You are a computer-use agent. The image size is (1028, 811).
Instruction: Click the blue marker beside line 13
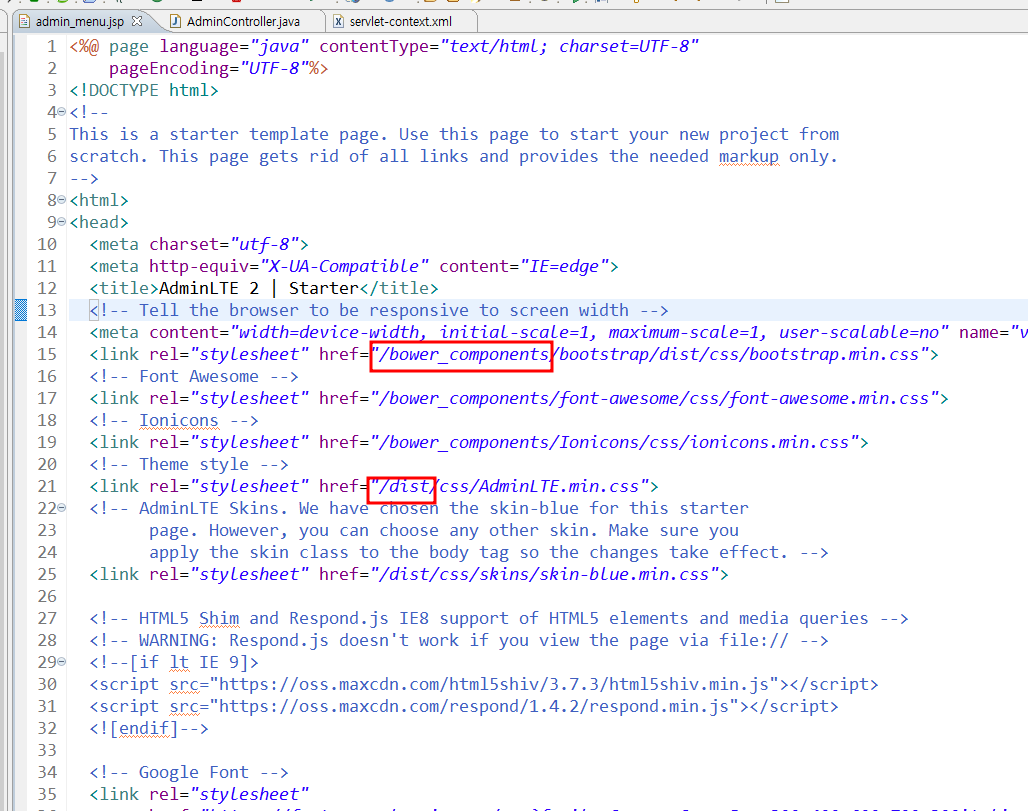[21, 310]
